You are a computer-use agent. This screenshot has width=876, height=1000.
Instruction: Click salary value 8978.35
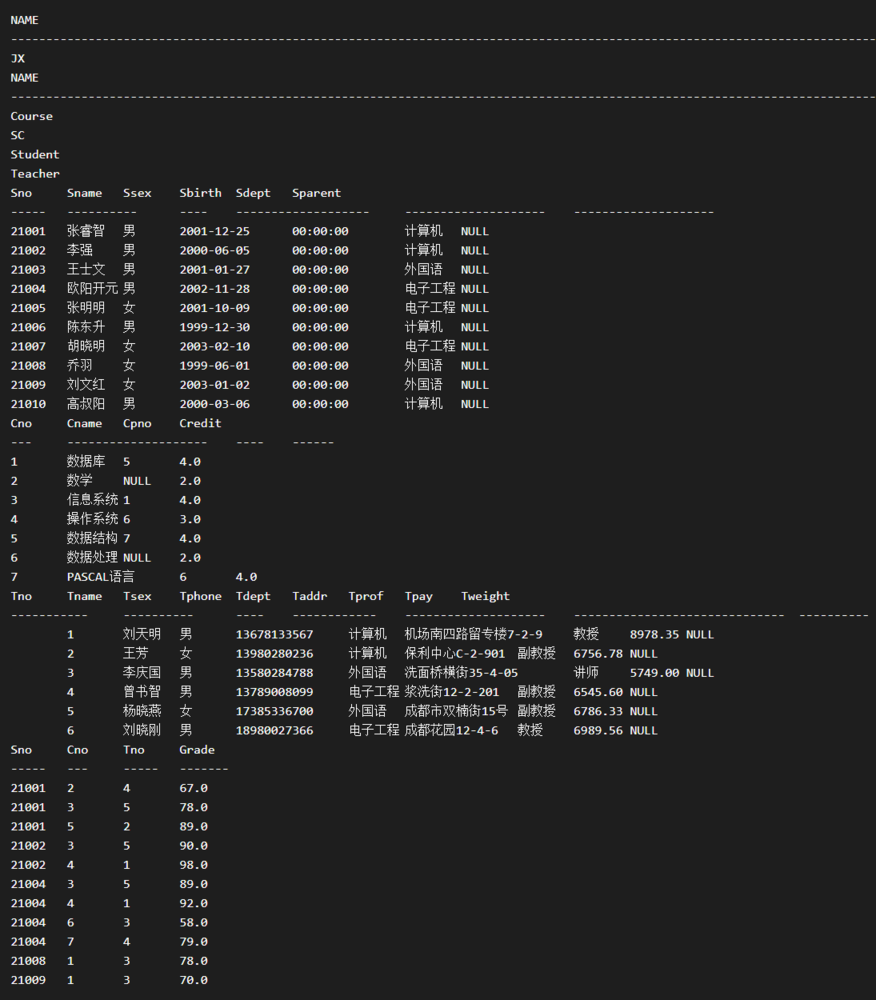coord(655,634)
